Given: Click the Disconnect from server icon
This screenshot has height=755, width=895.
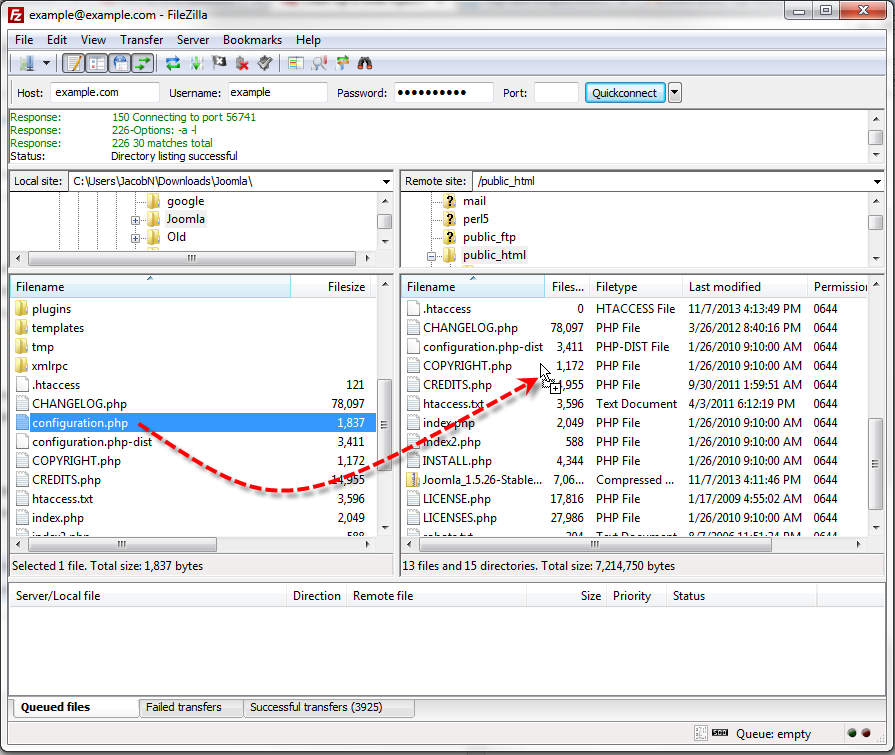Looking at the screenshot, I should click(242, 64).
